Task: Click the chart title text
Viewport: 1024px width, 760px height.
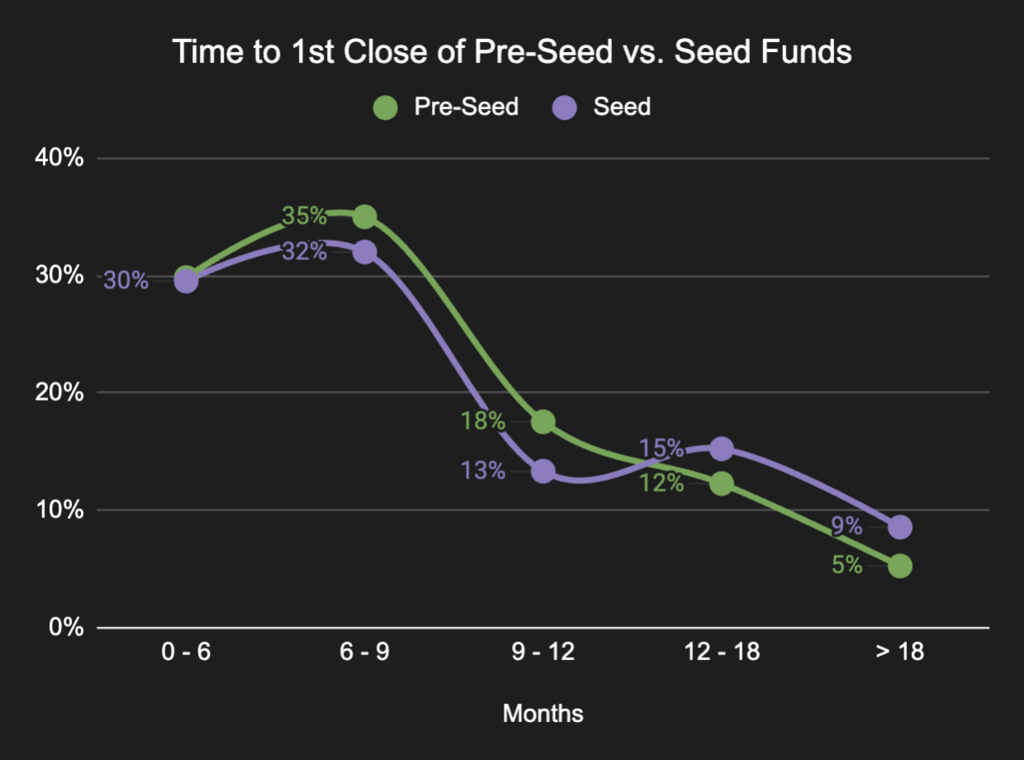Action: pyautogui.click(x=512, y=52)
